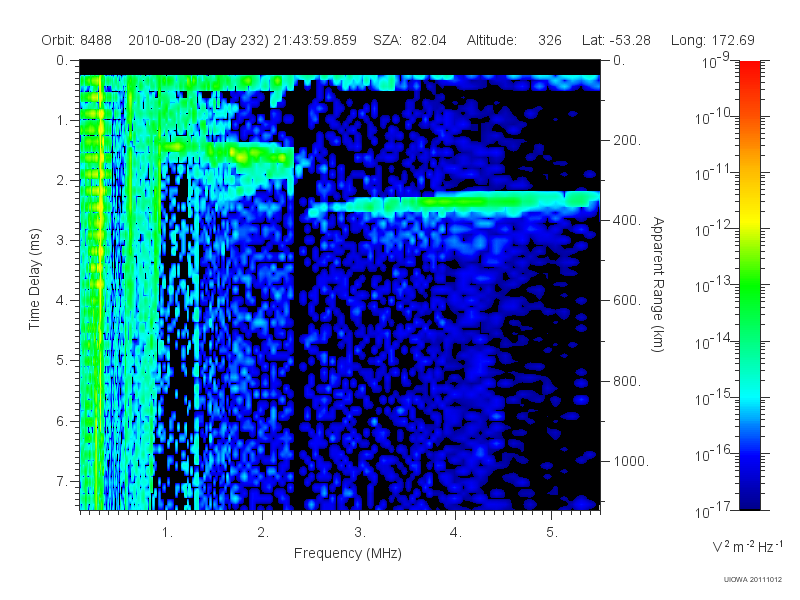This screenshot has width=800, height=600.
Task: Select the date '2010-08-20 (Day 232)' text
Action: [198, 40]
